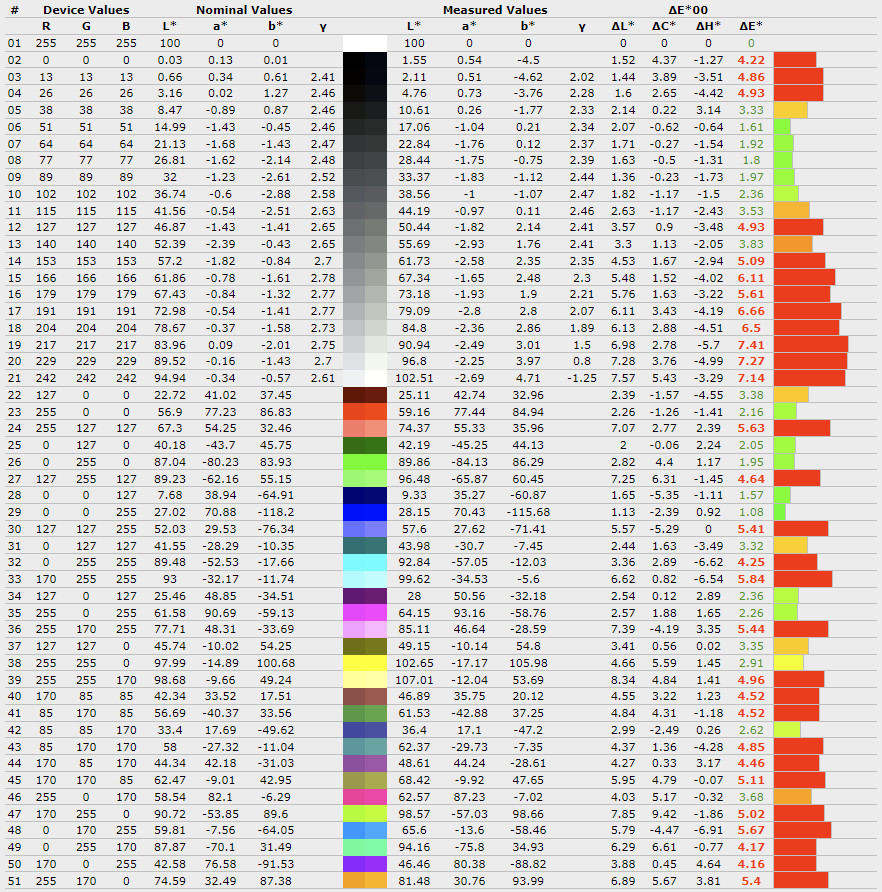Select the ΔE bar for row 46
Image resolution: width=882 pixels, height=892 pixels.
793,796
